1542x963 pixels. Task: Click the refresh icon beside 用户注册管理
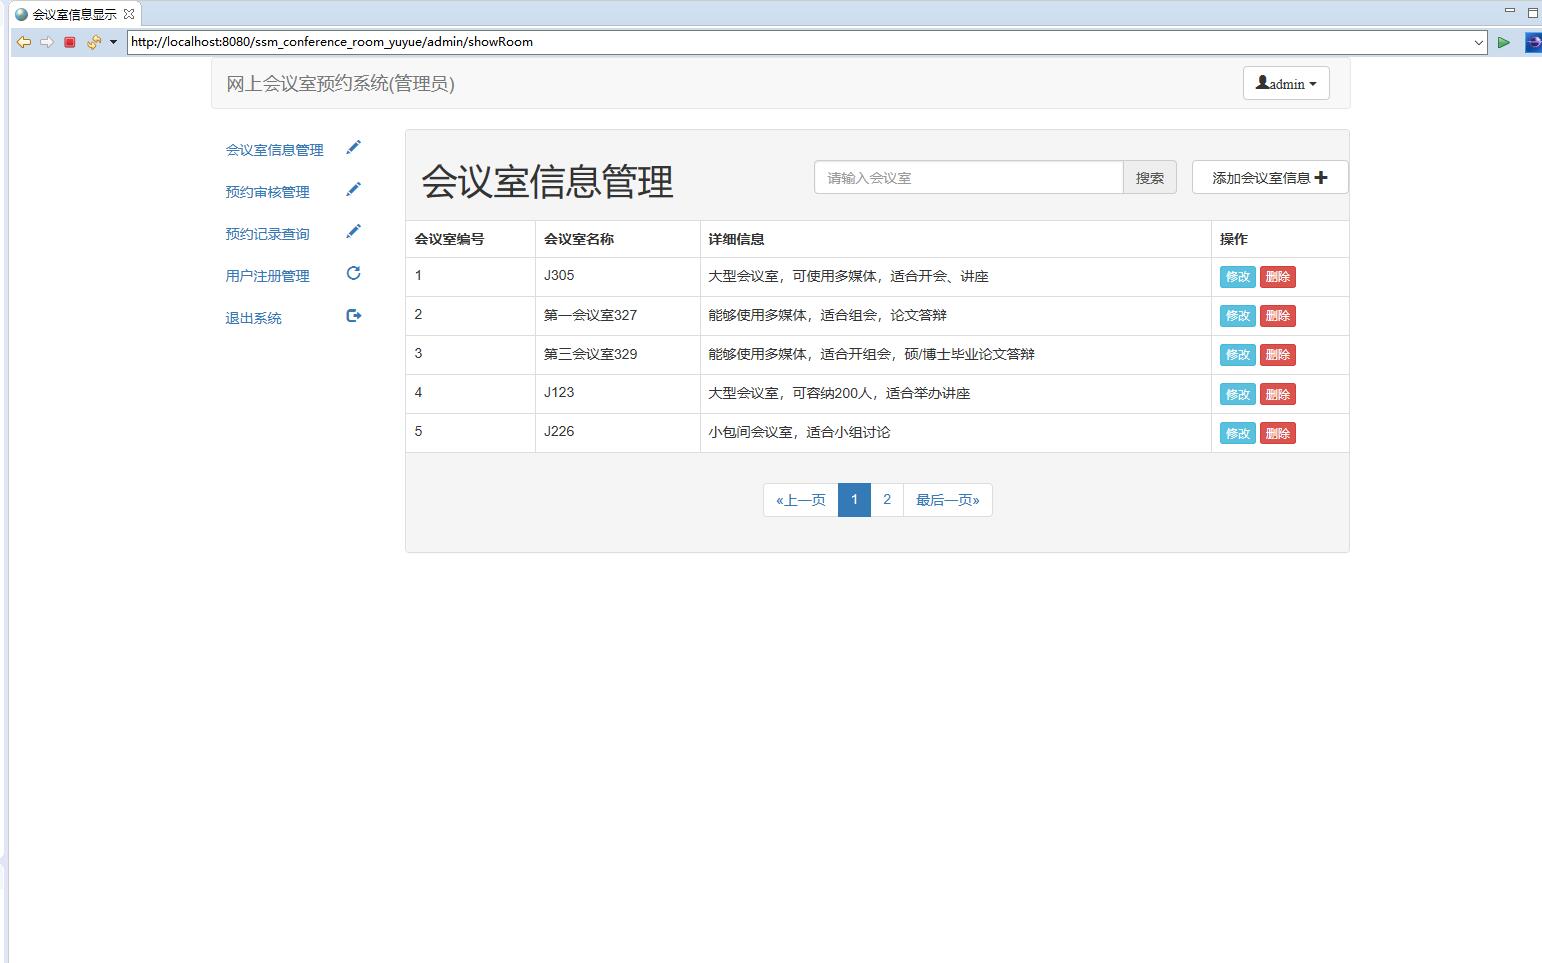click(353, 271)
